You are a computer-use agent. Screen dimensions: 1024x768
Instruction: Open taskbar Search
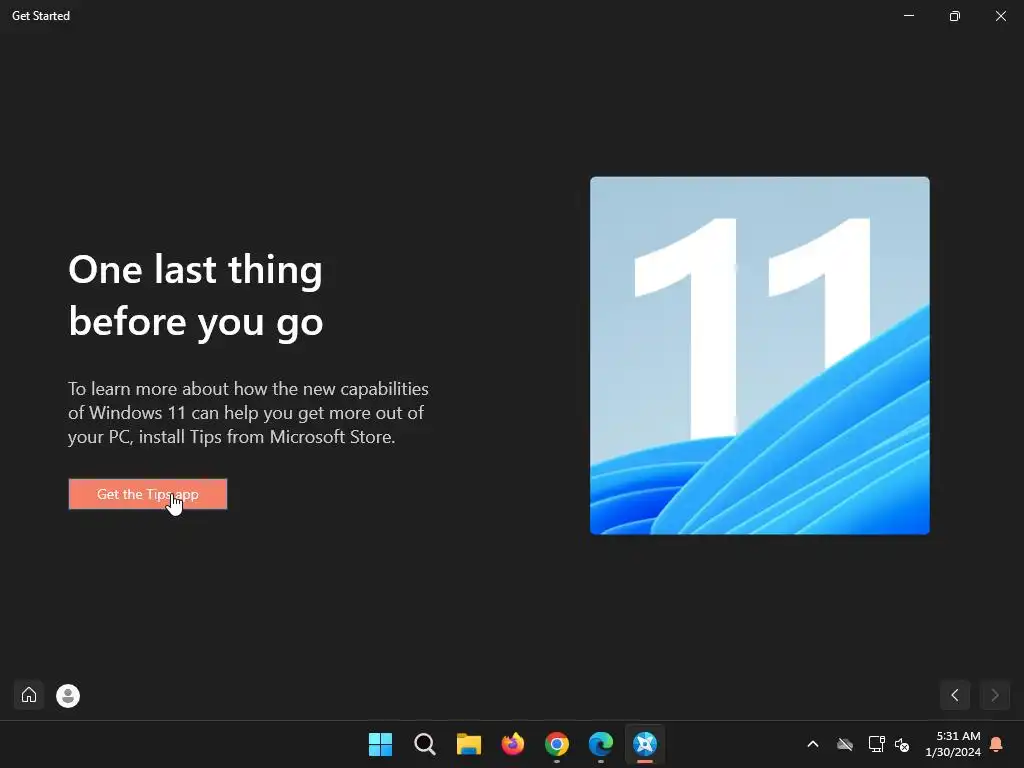point(424,744)
